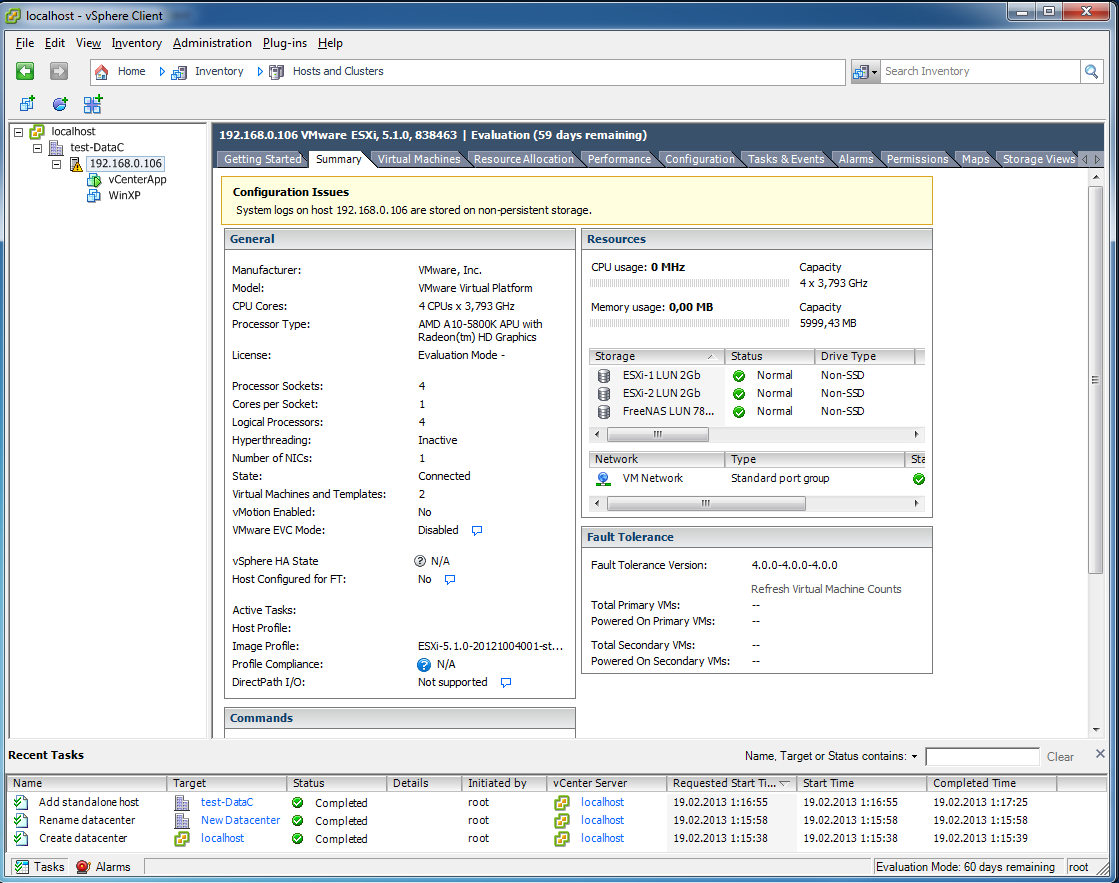Screen dimensions: 1119x883
Task: Click the Alarms bell icon in status bar
Action: [83, 867]
